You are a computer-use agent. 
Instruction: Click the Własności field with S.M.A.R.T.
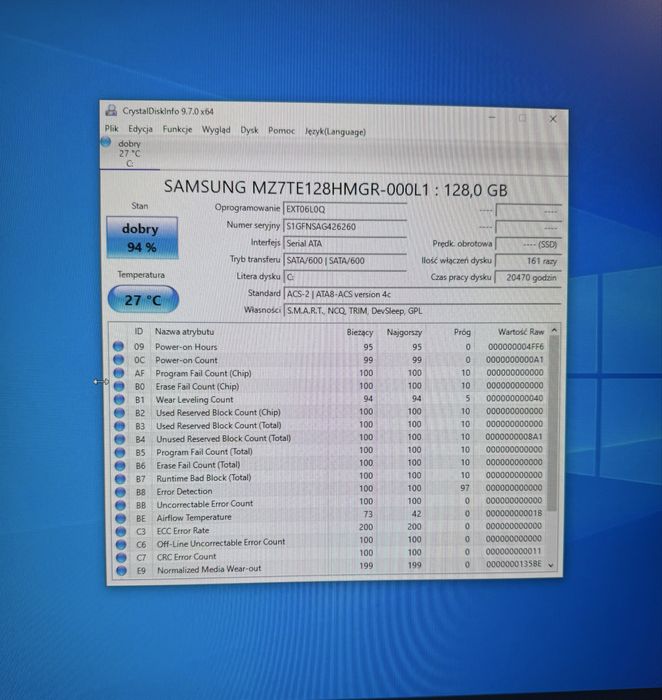point(422,311)
